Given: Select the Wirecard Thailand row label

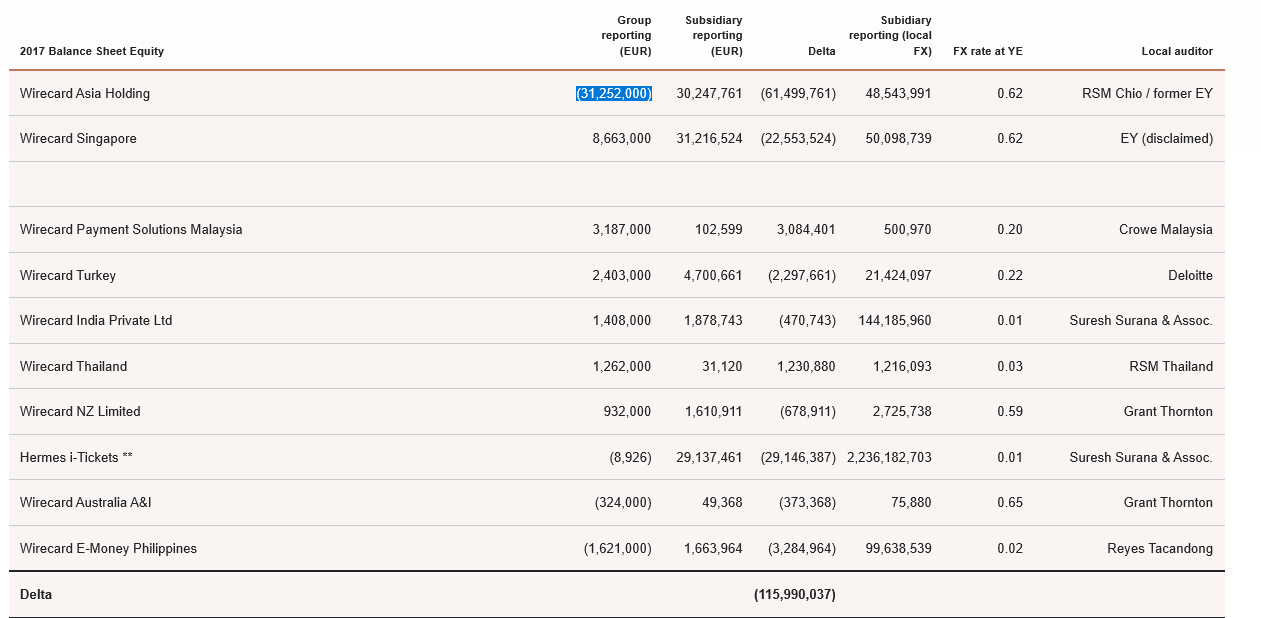Looking at the screenshot, I should pyautogui.click(x=73, y=366).
